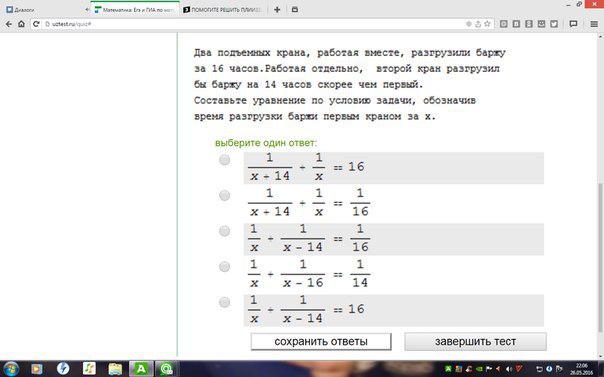Select the answer 1/x + 1/(x-14) = 1/16
Screen dimensions: 604x377
pyautogui.click(x=225, y=231)
